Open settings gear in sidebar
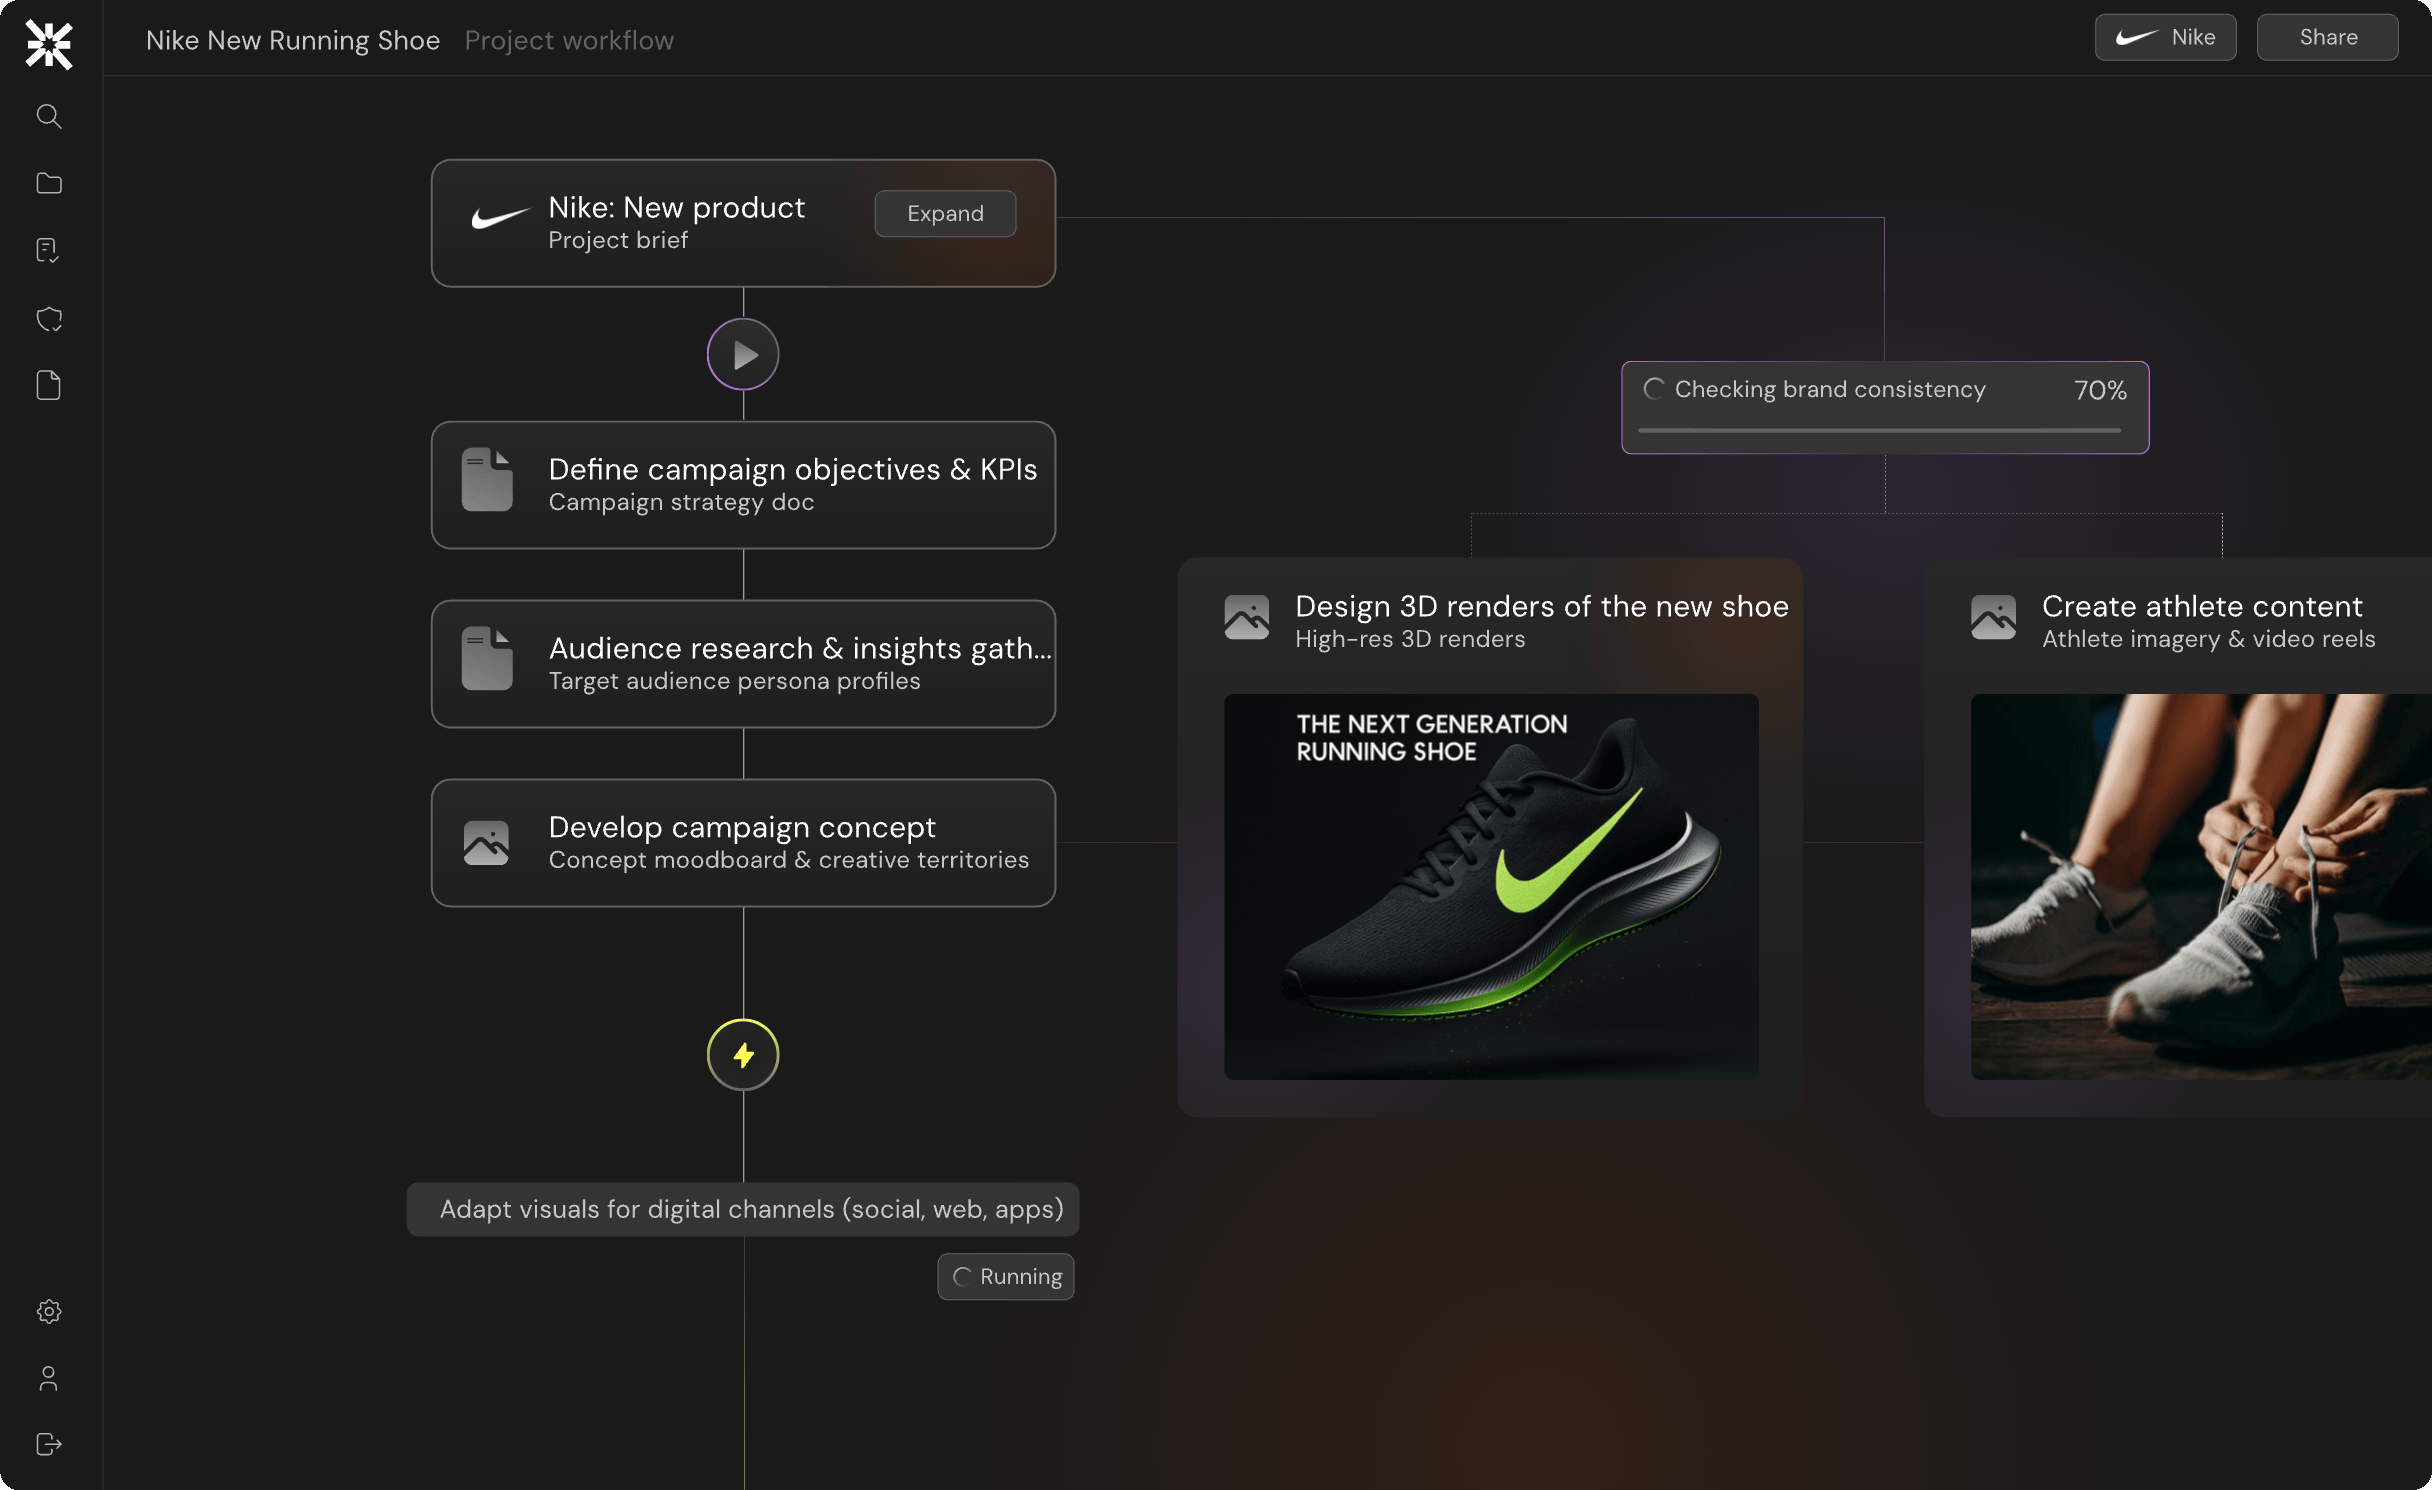The height and width of the screenshot is (1490, 2432). [48, 1311]
